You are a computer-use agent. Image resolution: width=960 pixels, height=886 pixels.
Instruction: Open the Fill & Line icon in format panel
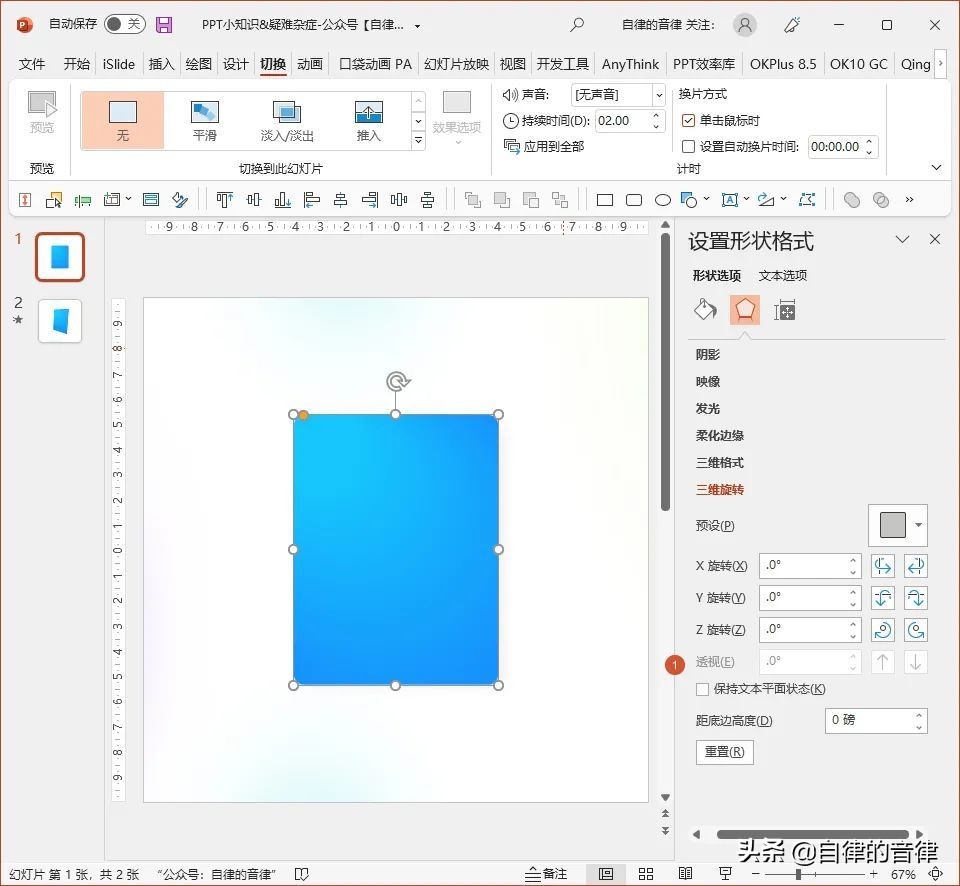coord(705,310)
